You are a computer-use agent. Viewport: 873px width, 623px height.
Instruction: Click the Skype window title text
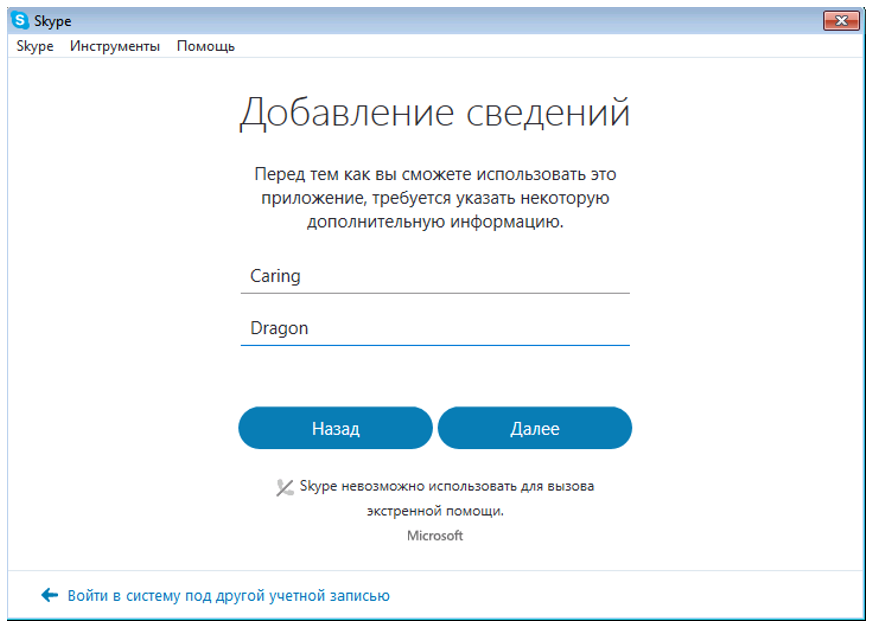[53, 21]
